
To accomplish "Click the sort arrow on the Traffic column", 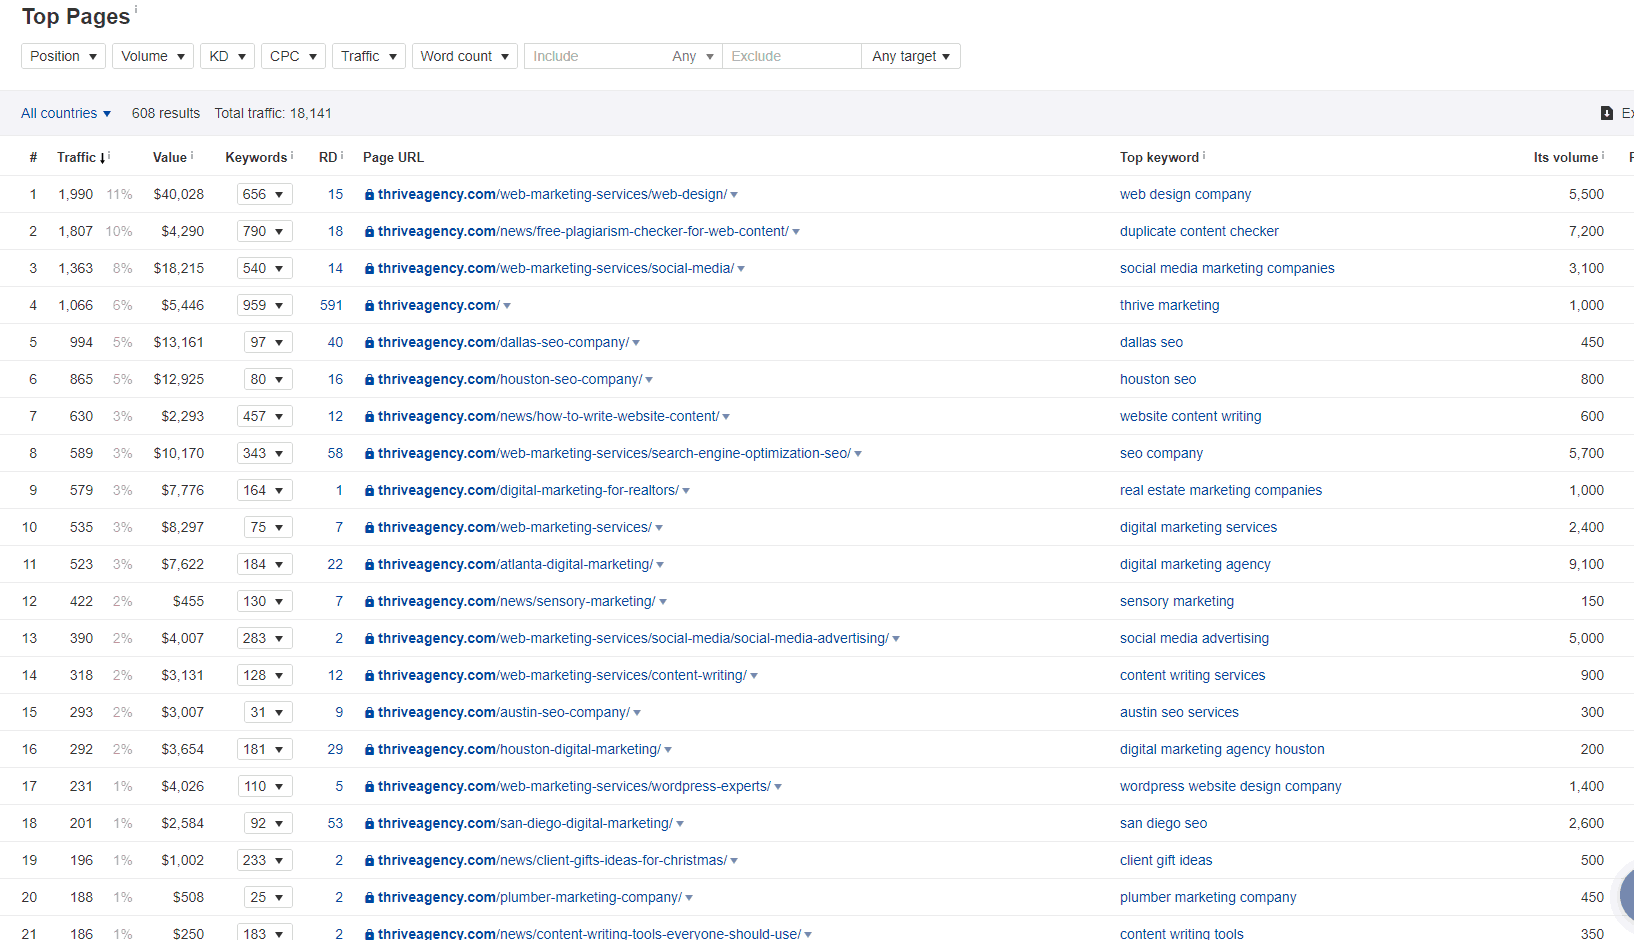I will click(x=104, y=157).
